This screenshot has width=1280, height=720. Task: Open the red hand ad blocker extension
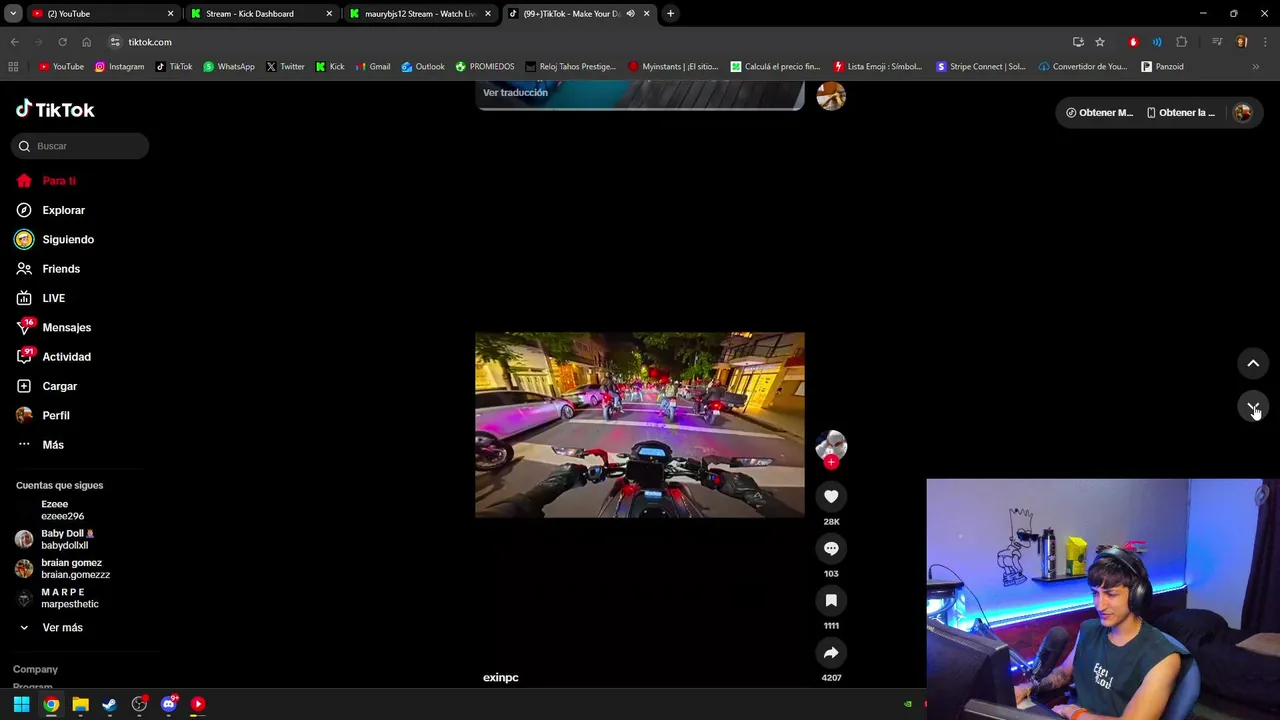coord(1133,42)
